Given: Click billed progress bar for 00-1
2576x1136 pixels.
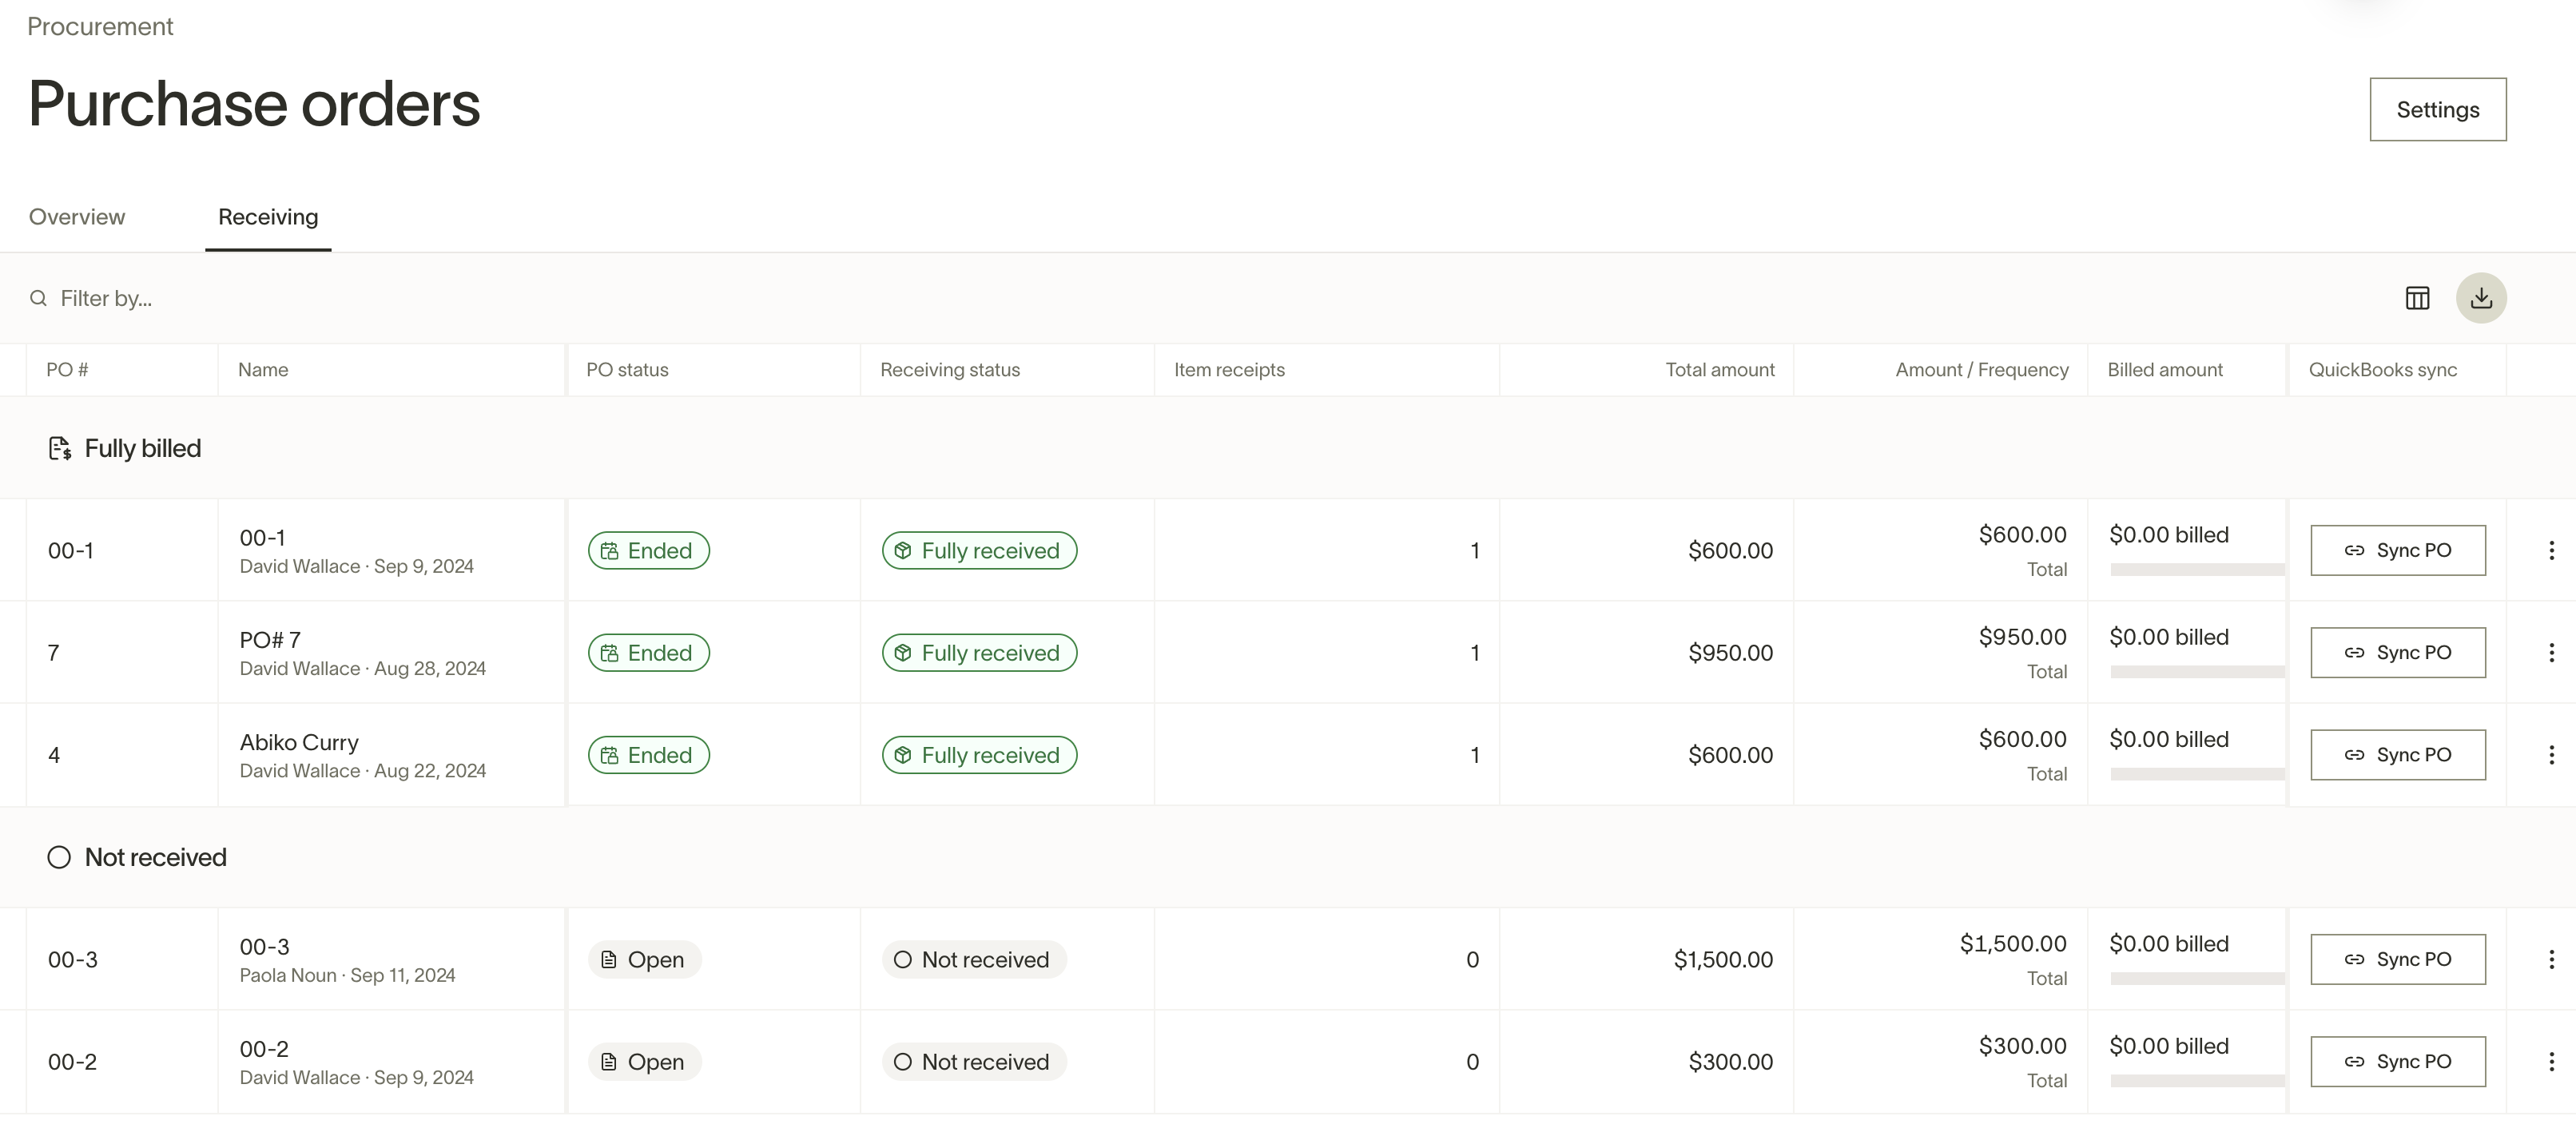Looking at the screenshot, I should [x=2197, y=569].
